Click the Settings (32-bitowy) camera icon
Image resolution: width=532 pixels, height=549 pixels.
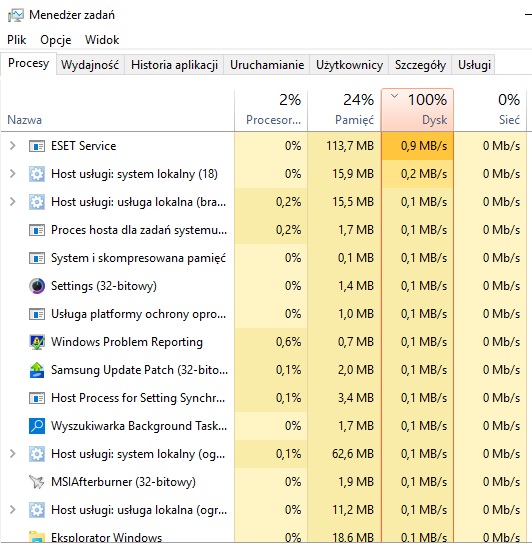(37, 286)
